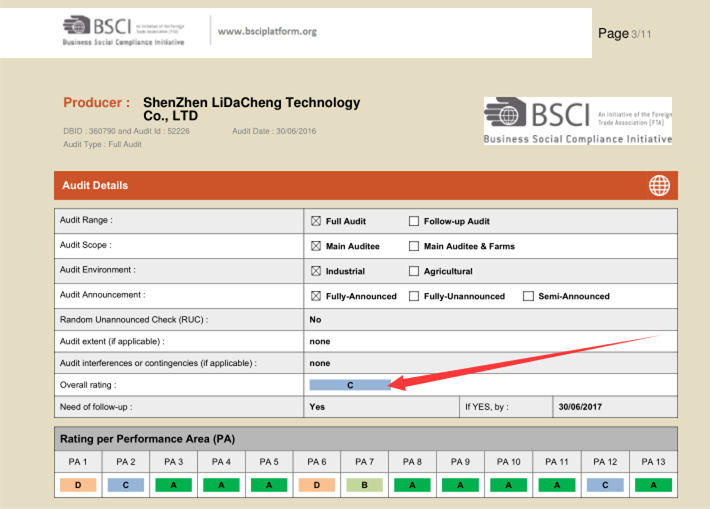Viewport: 710px width, 509px height.
Task: Click the Overall rating label
Action: point(88,384)
